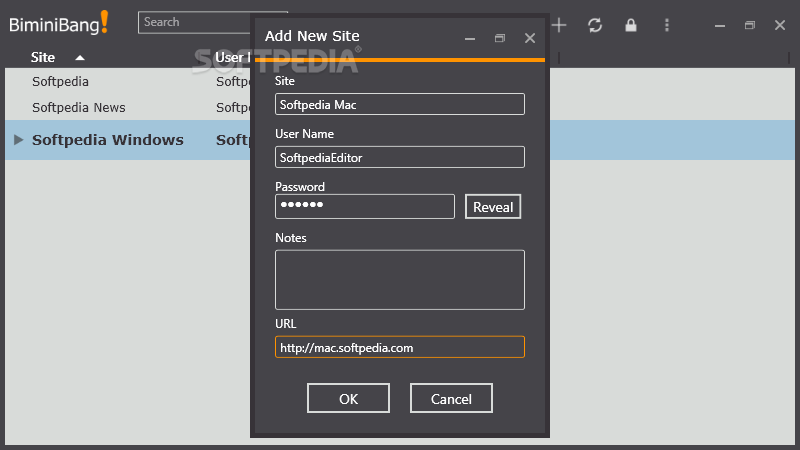
Task: Click the refresh sync icon
Action: [595, 25]
